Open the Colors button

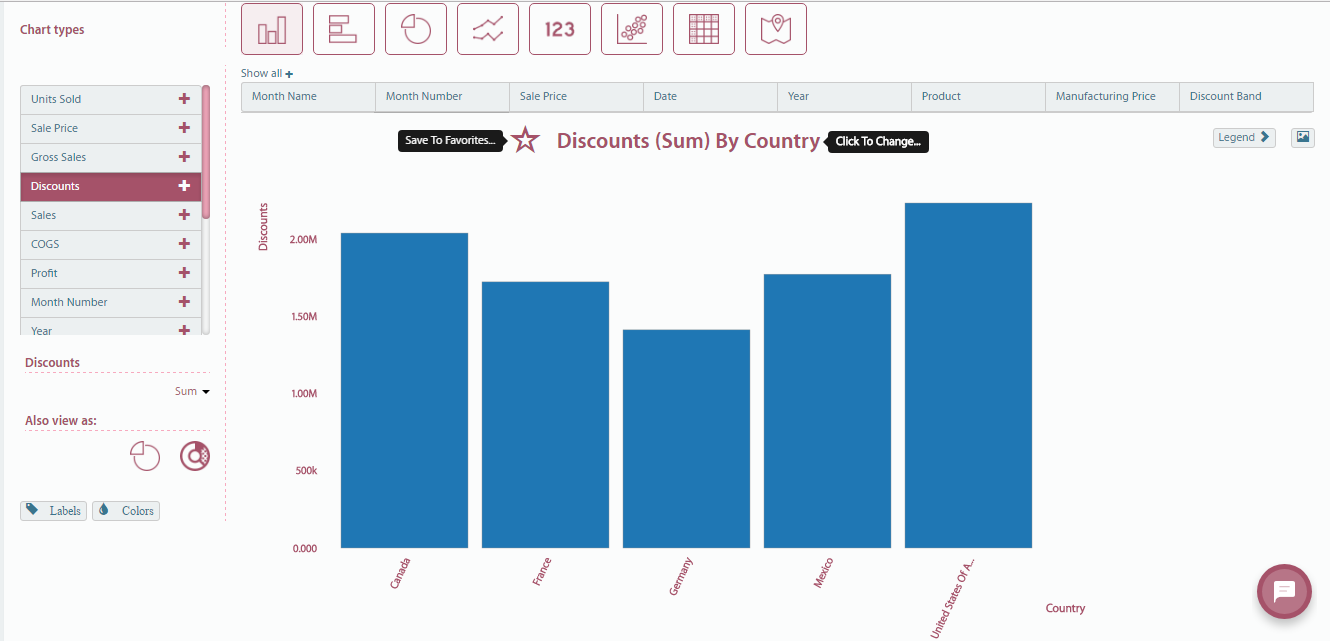126,510
